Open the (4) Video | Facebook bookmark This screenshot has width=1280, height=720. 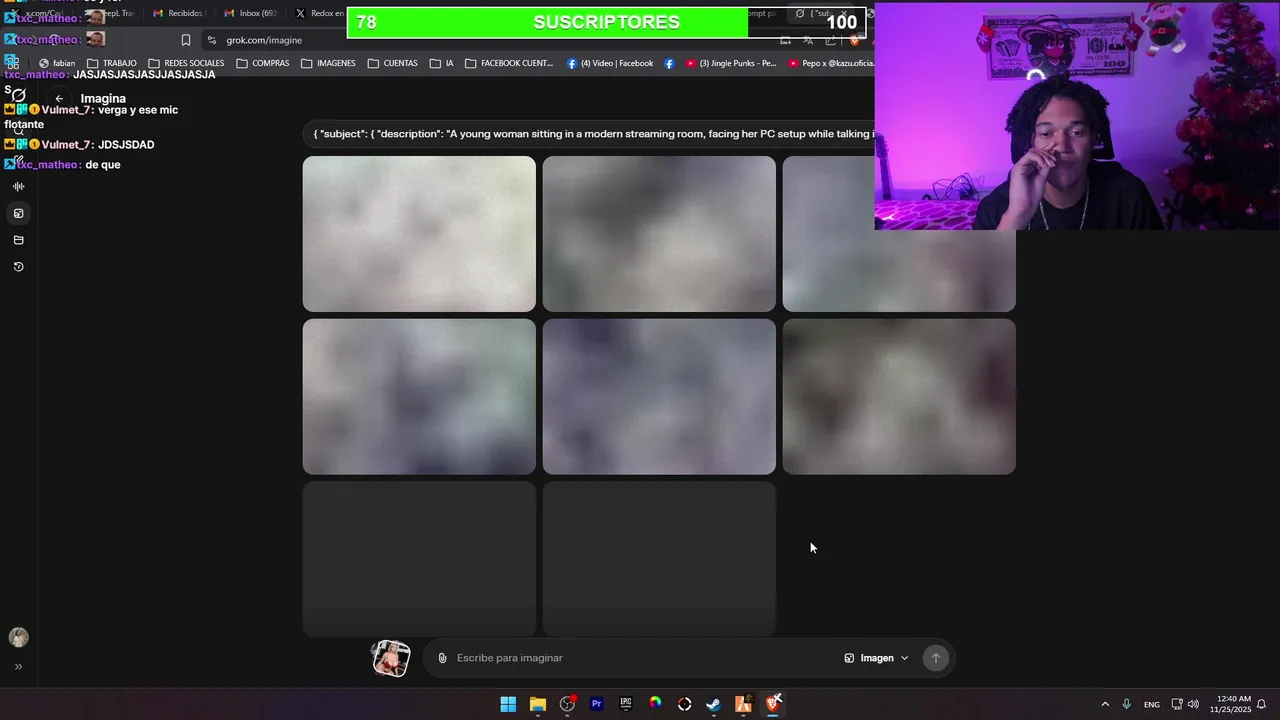610,63
